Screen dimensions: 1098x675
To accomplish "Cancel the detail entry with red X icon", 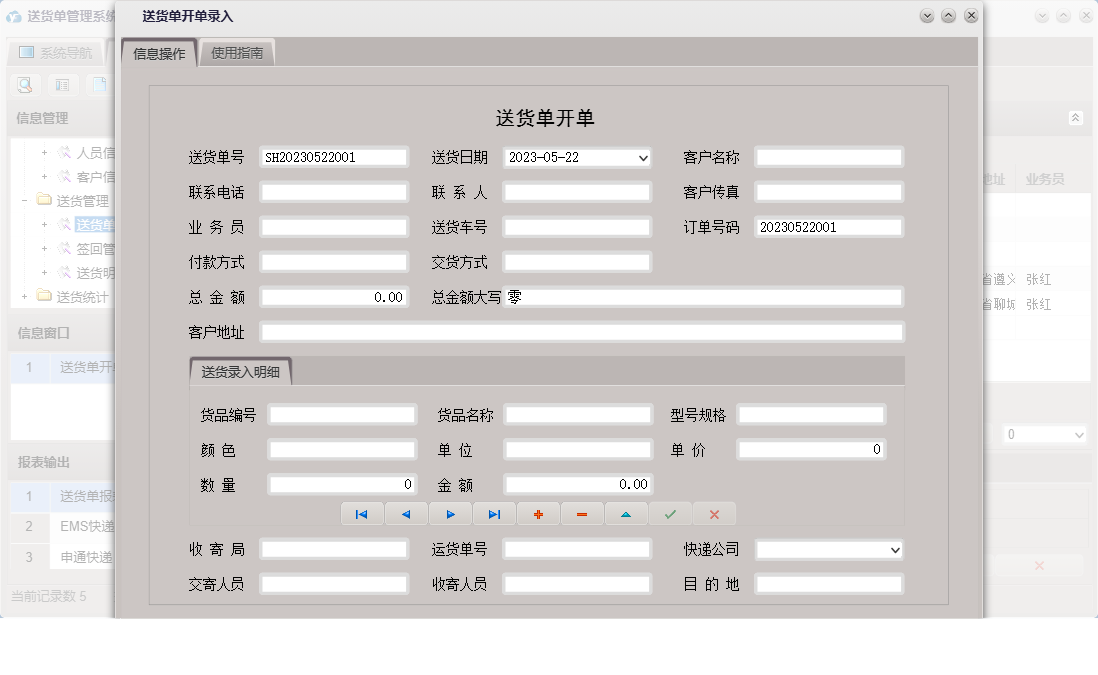I will 714,513.
